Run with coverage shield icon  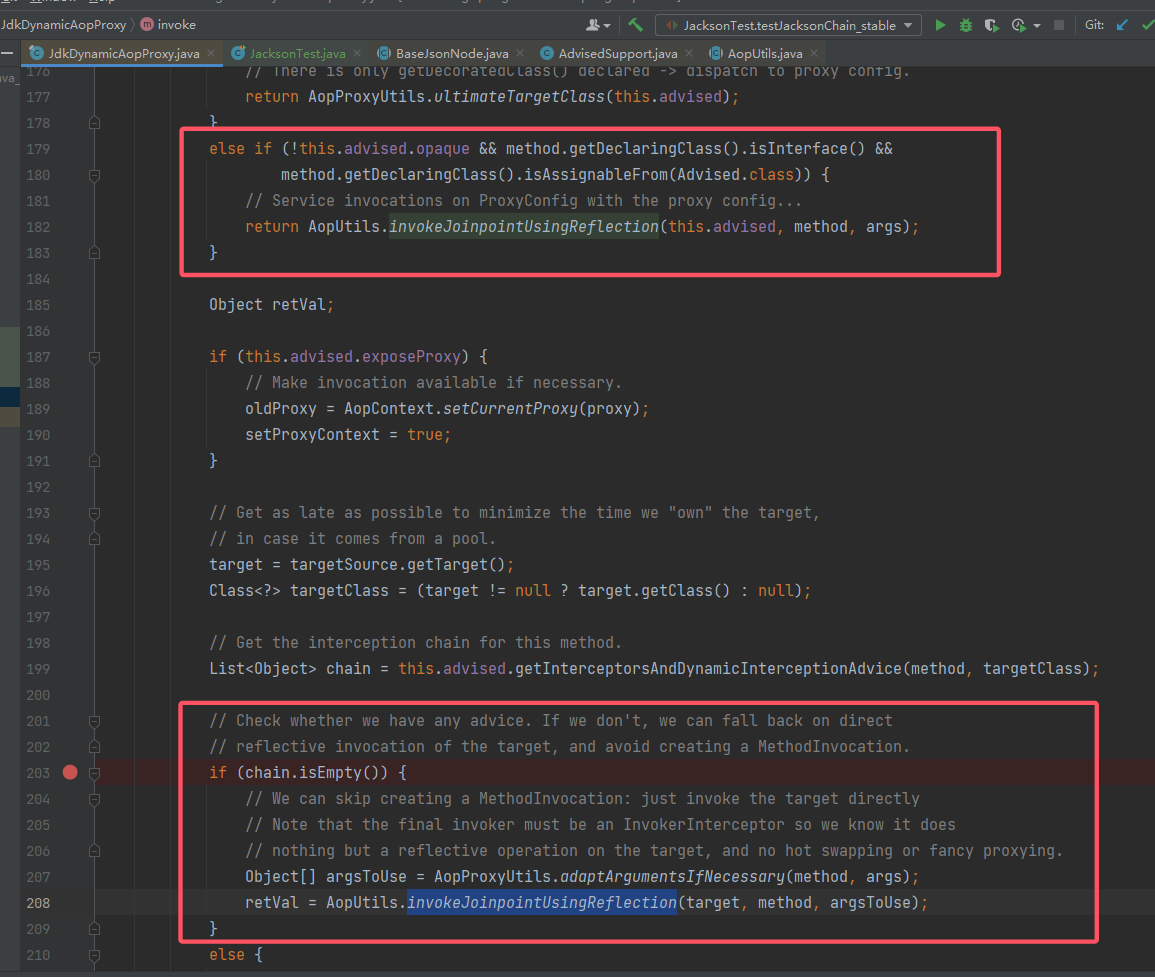click(x=991, y=25)
